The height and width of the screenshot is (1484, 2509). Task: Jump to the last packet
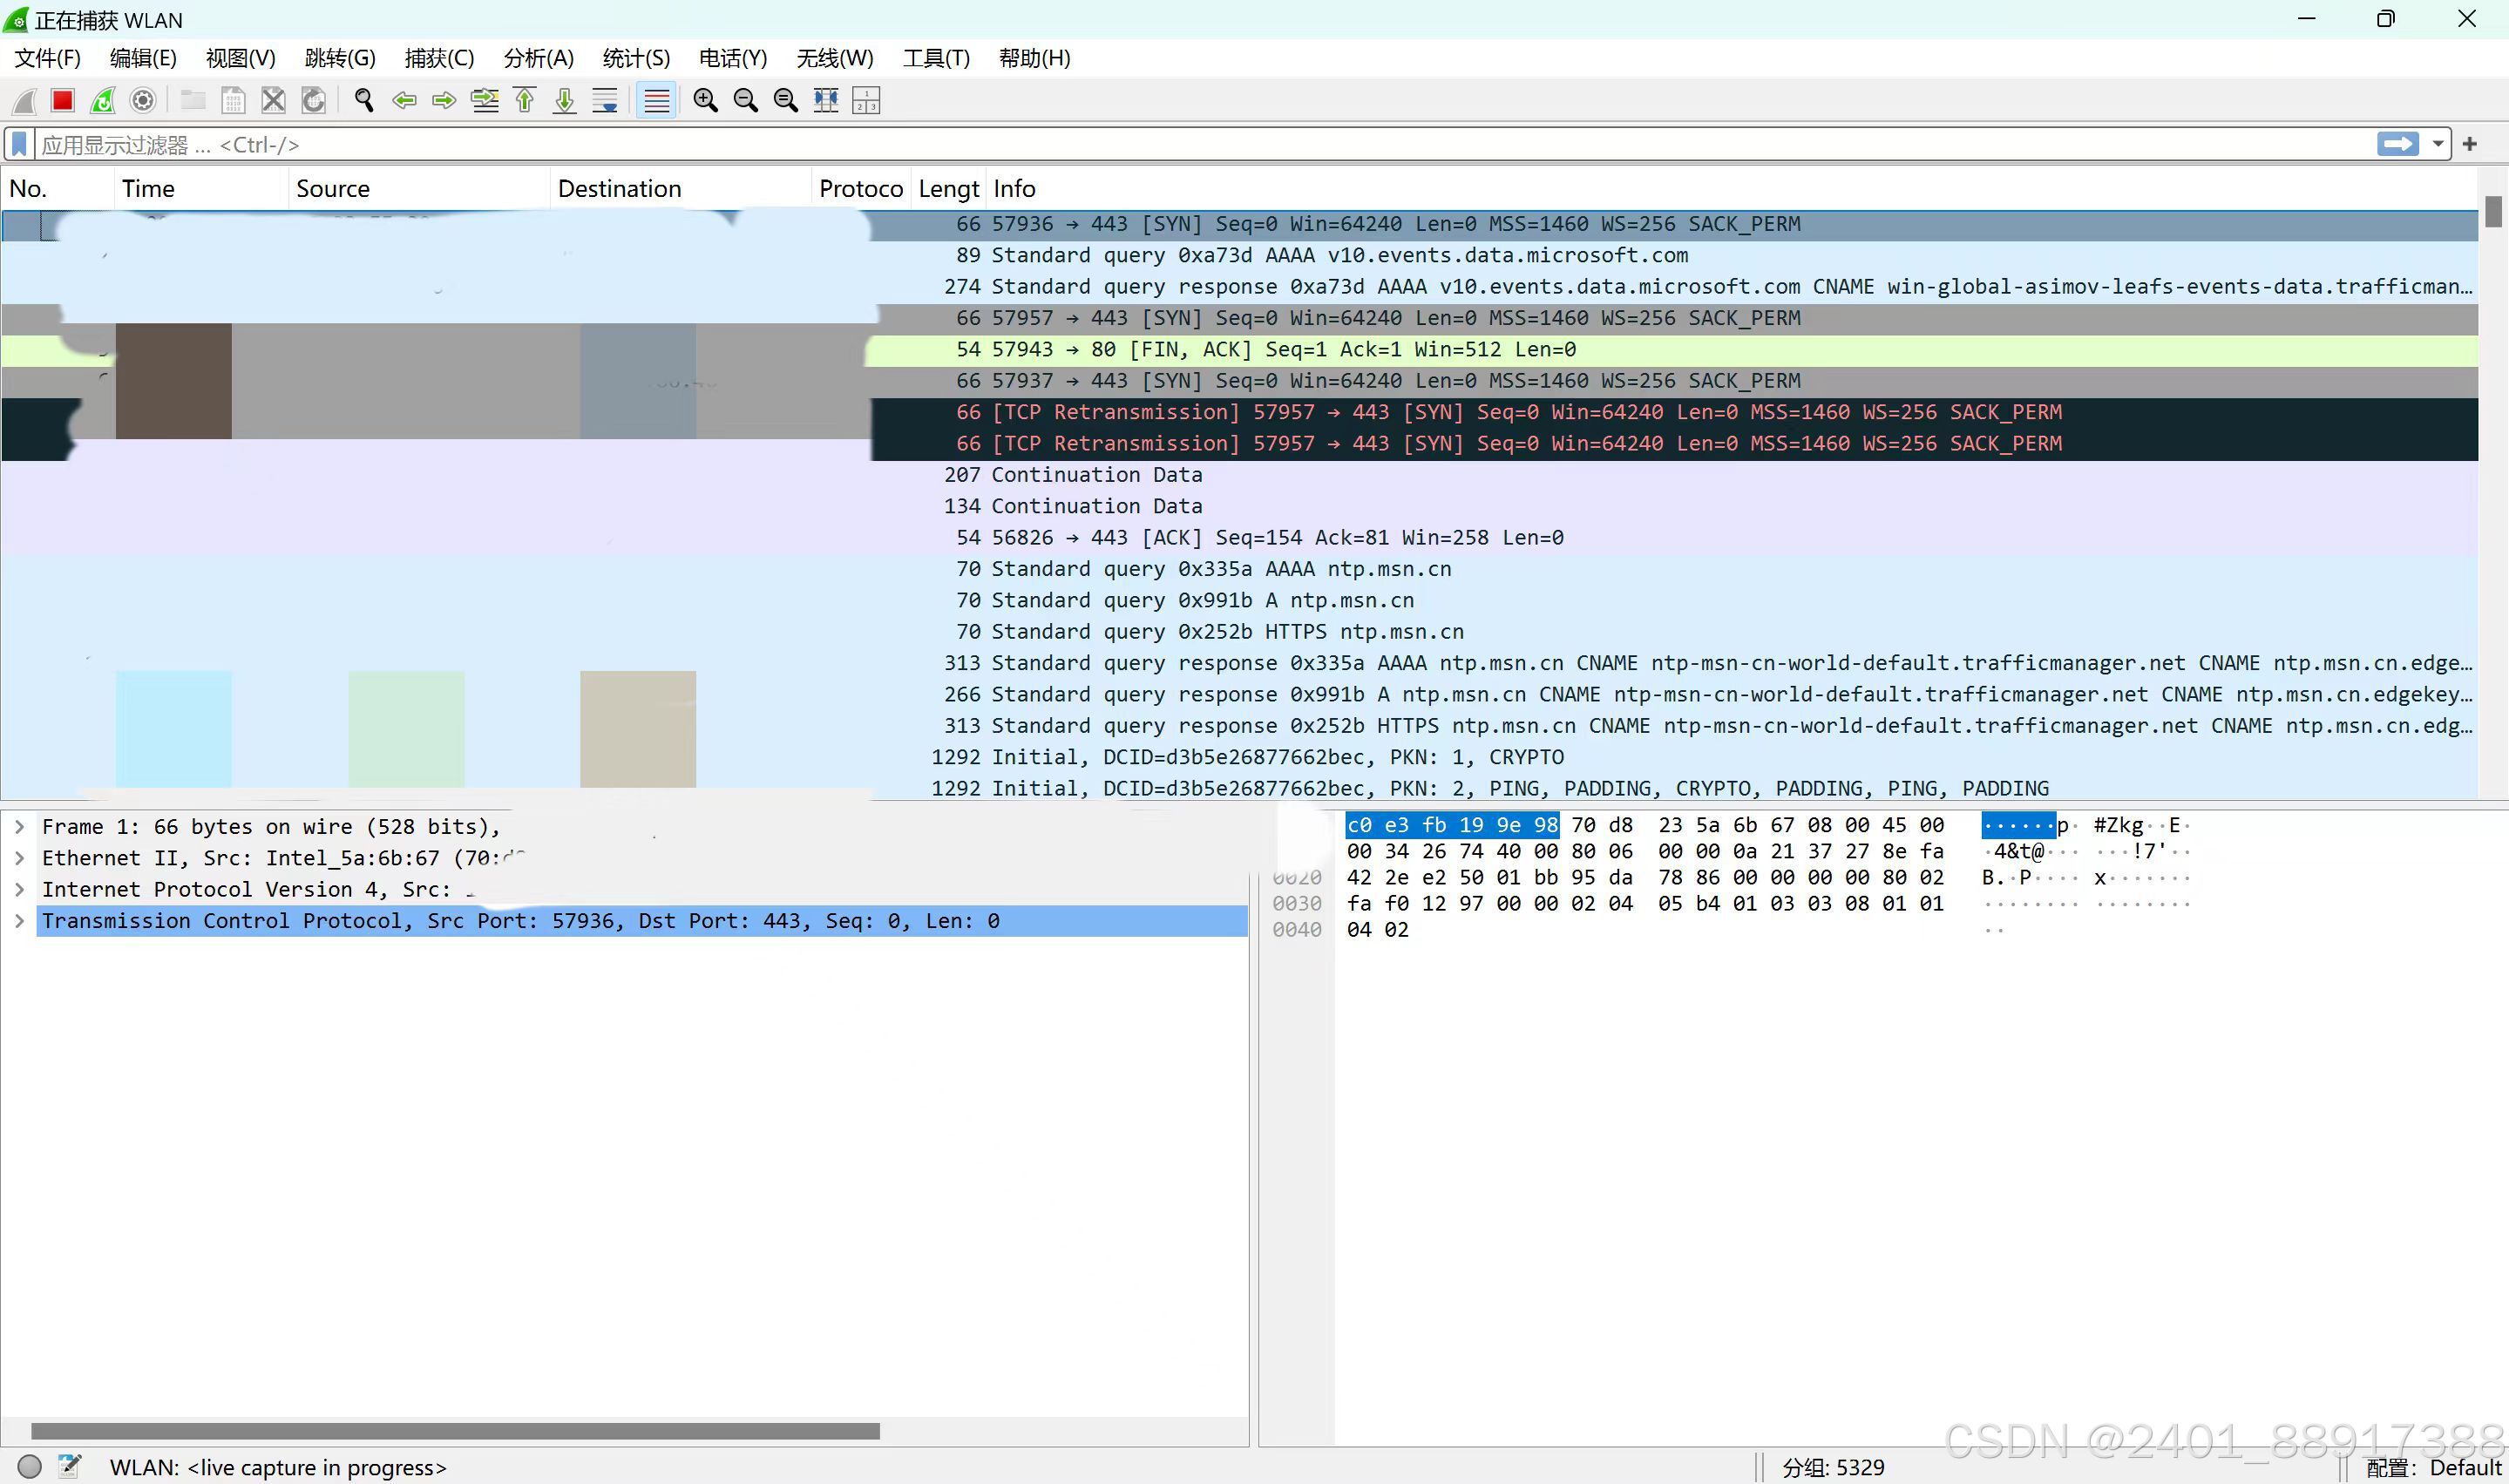pyautogui.click(x=565, y=100)
